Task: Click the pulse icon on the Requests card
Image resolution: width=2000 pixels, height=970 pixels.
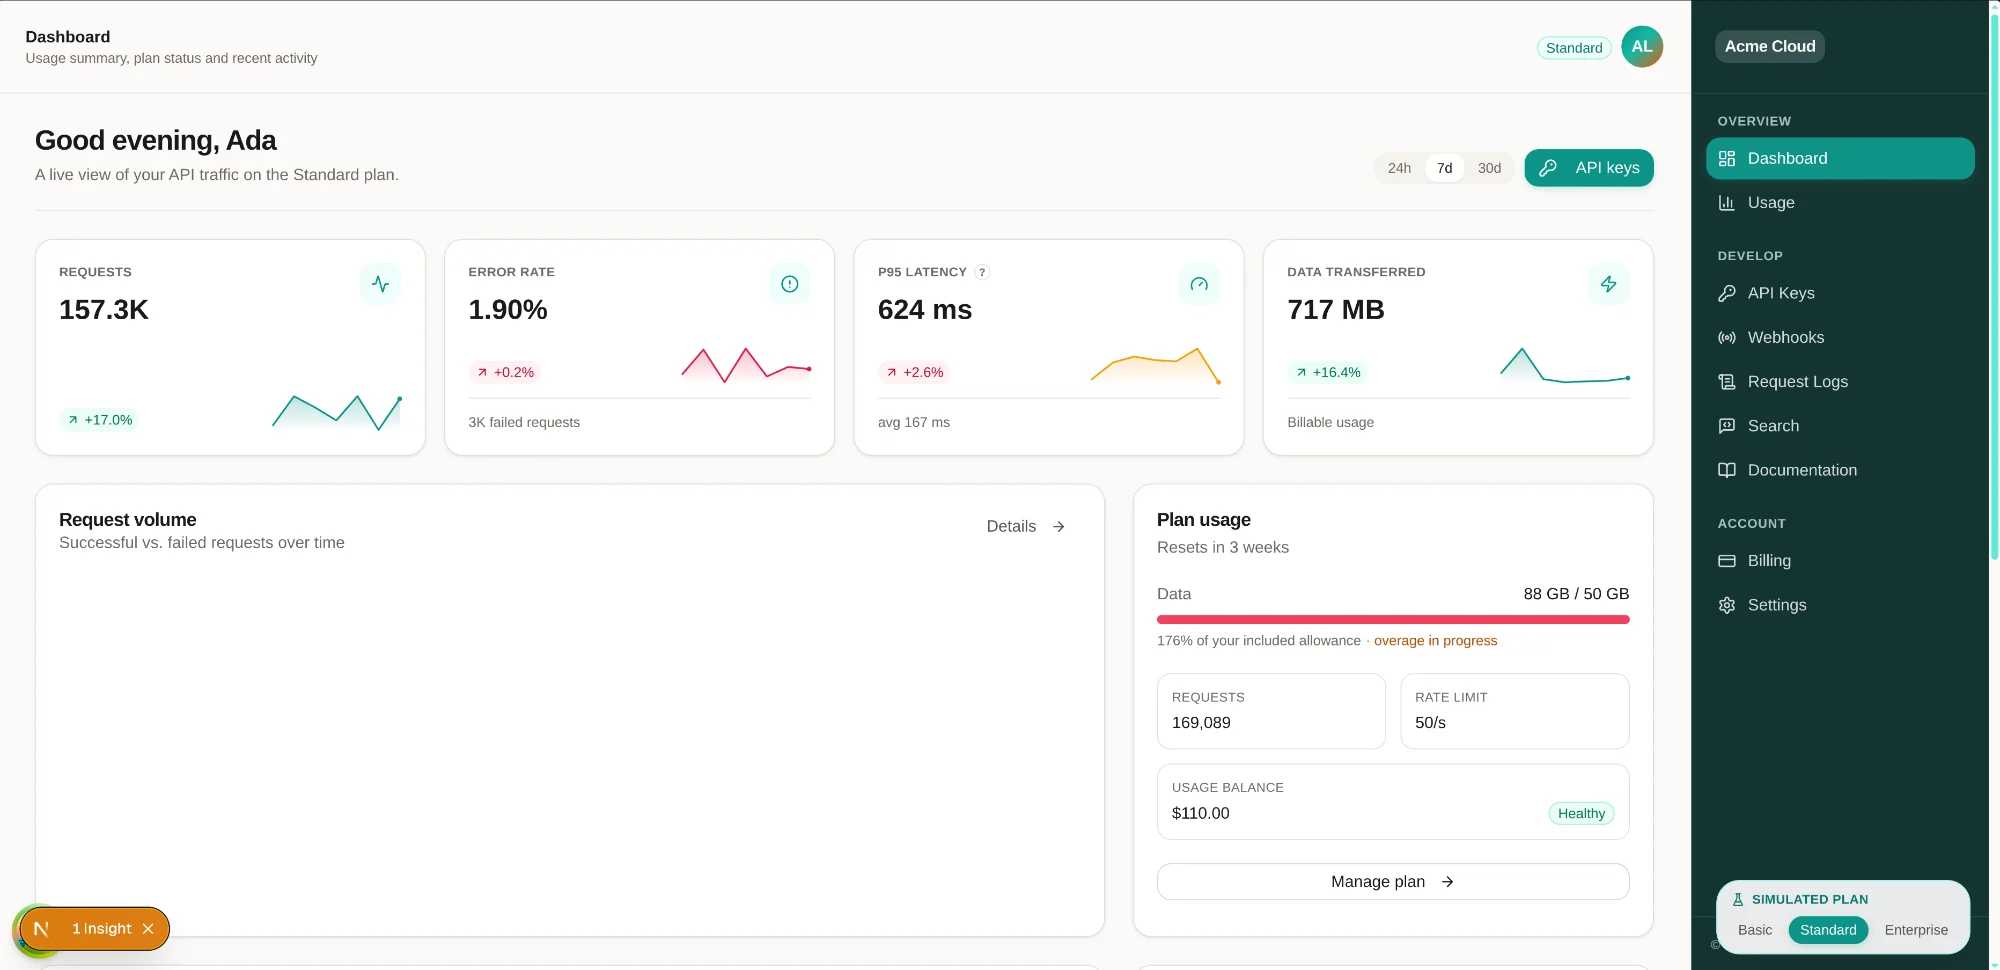Action: click(380, 284)
